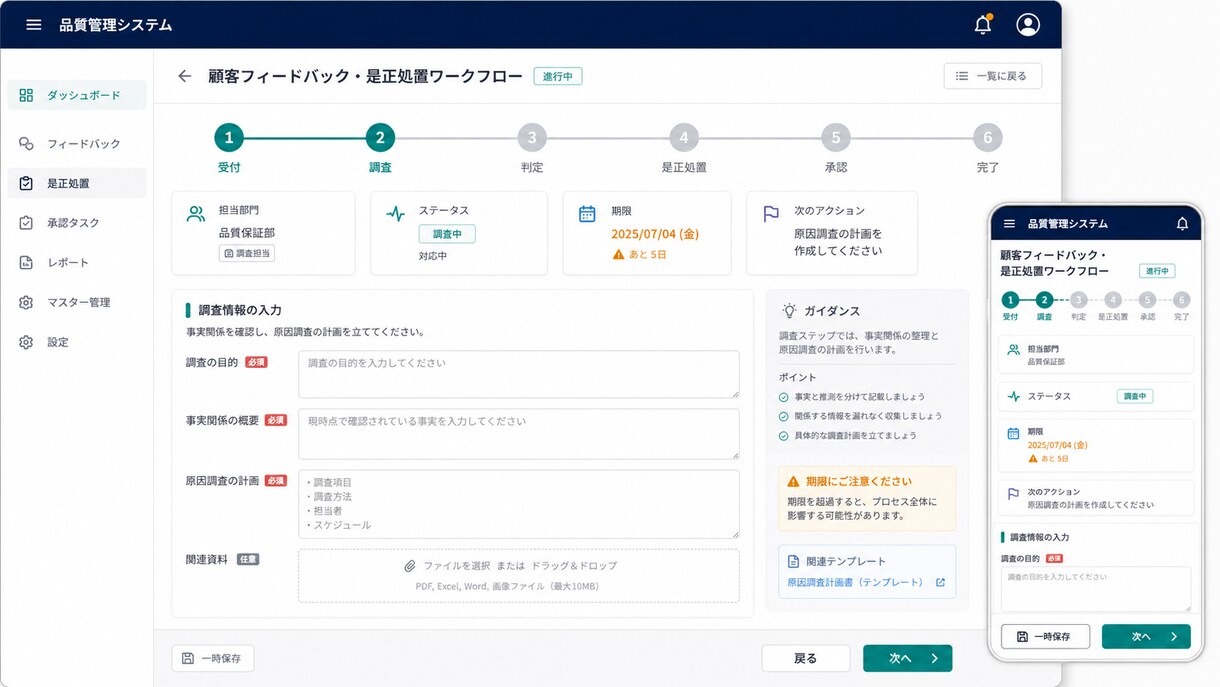Click the mobile 一時保存 button
The image size is (1220, 687).
point(1045,636)
